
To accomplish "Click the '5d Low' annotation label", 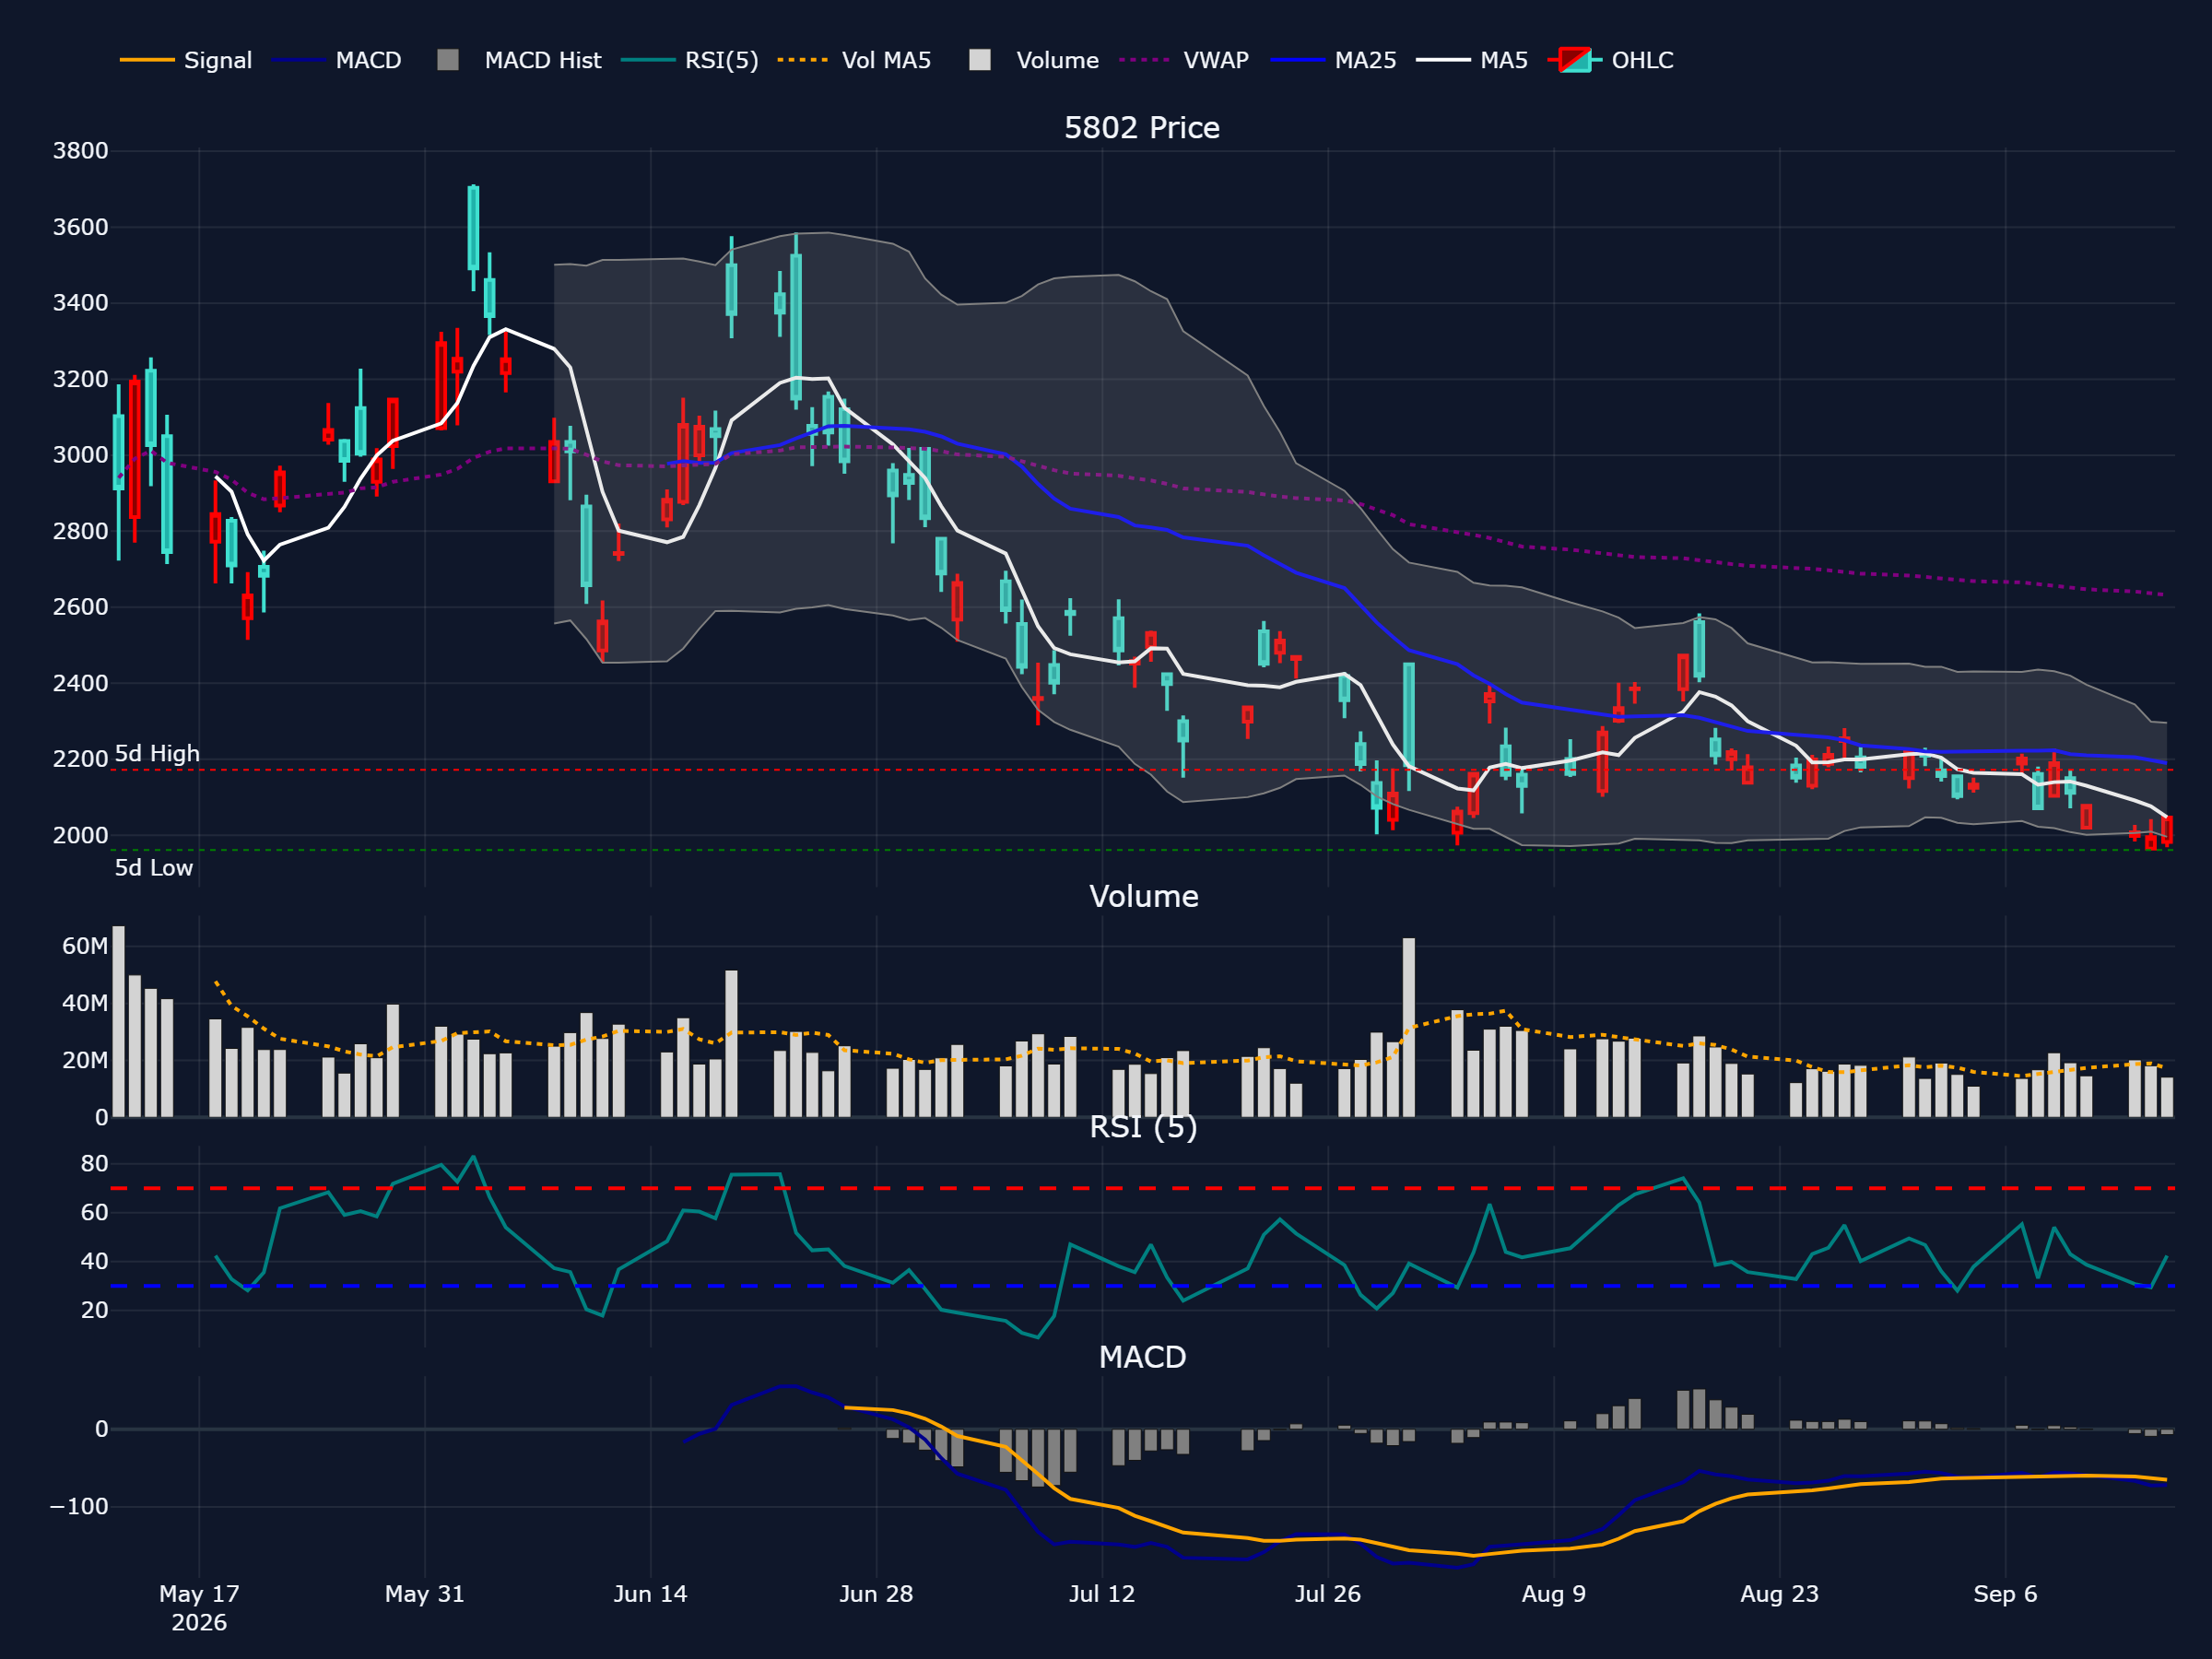I will pos(154,868).
